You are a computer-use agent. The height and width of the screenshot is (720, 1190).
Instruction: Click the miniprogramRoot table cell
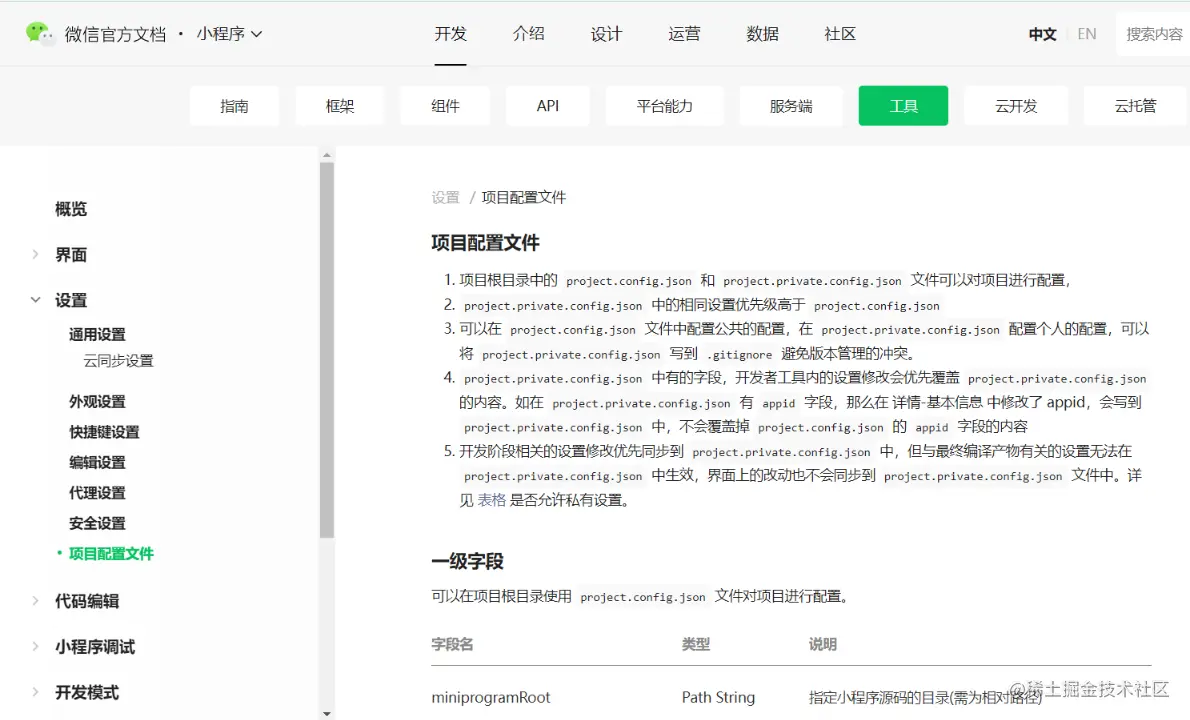click(491, 697)
